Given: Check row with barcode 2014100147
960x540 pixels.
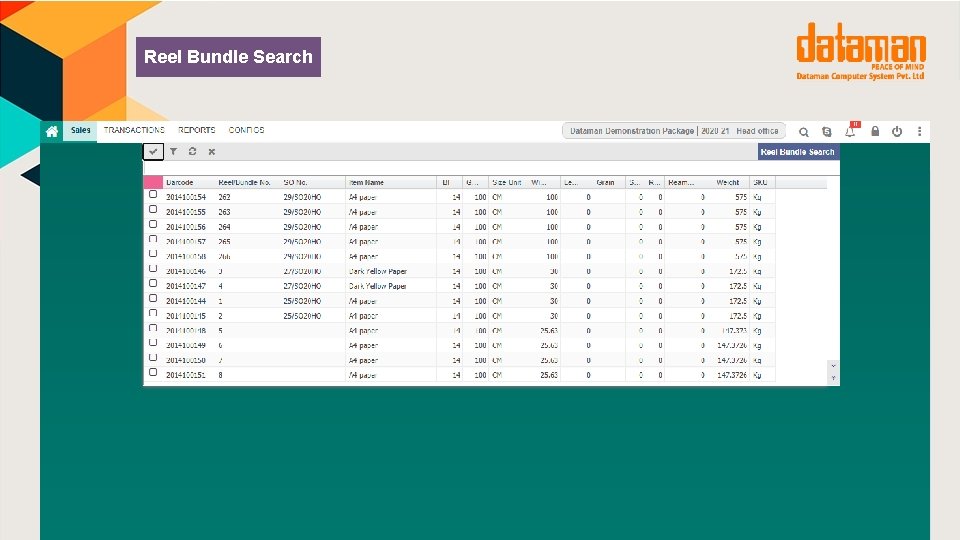Looking at the screenshot, I should (153, 283).
